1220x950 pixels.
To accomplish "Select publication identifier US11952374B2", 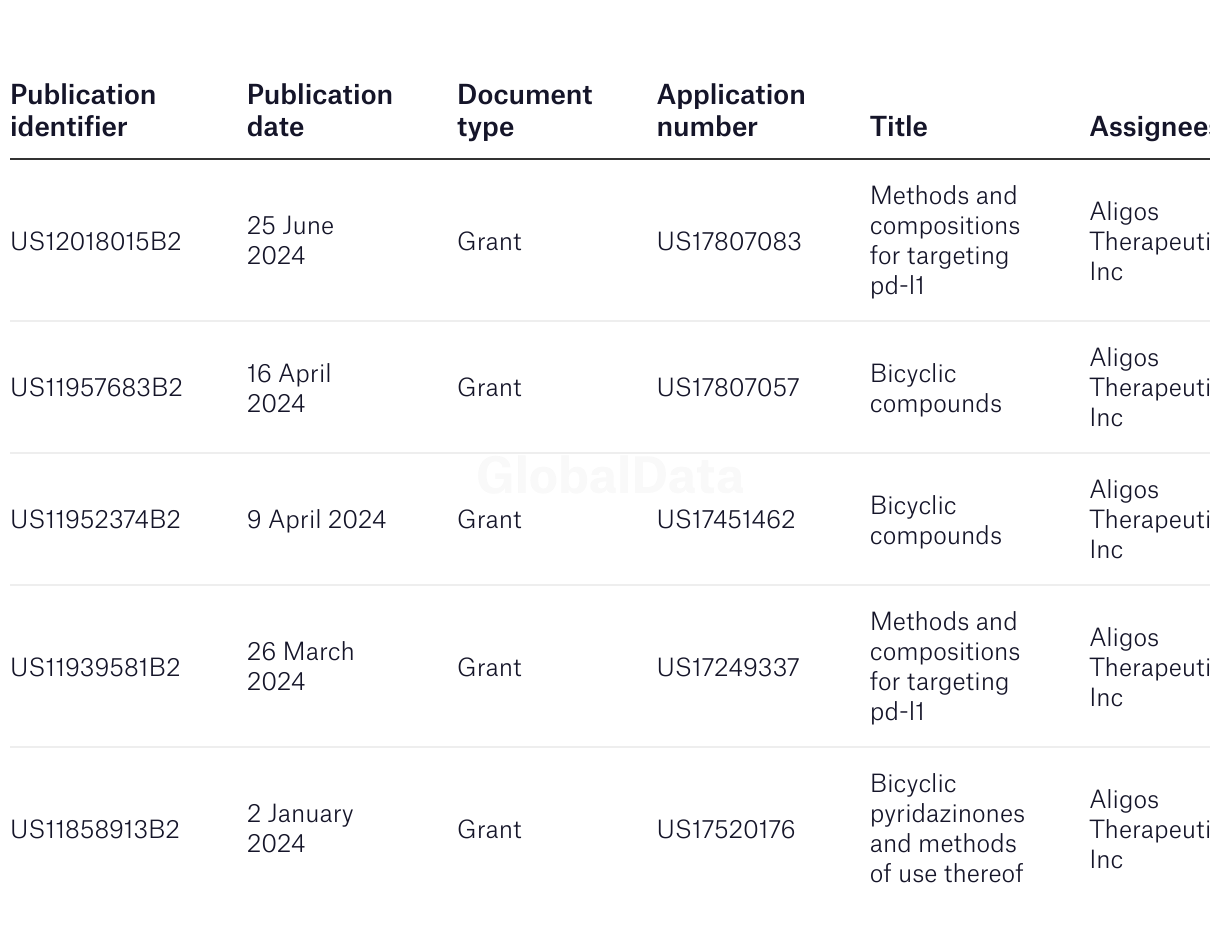I will pyautogui.click(x=95, y=520).
